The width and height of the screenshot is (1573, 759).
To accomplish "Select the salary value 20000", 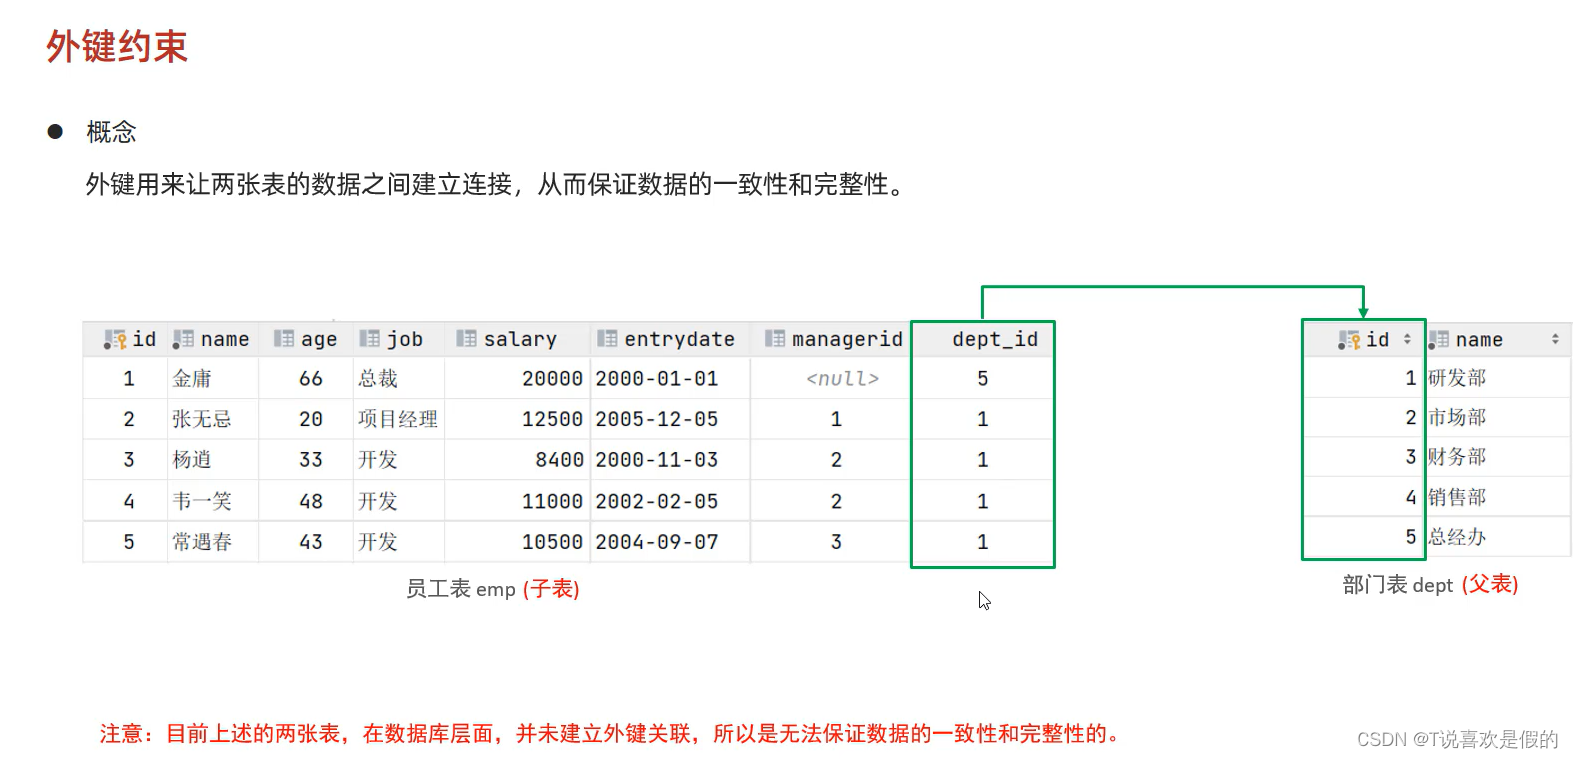I will pos(552,378).
